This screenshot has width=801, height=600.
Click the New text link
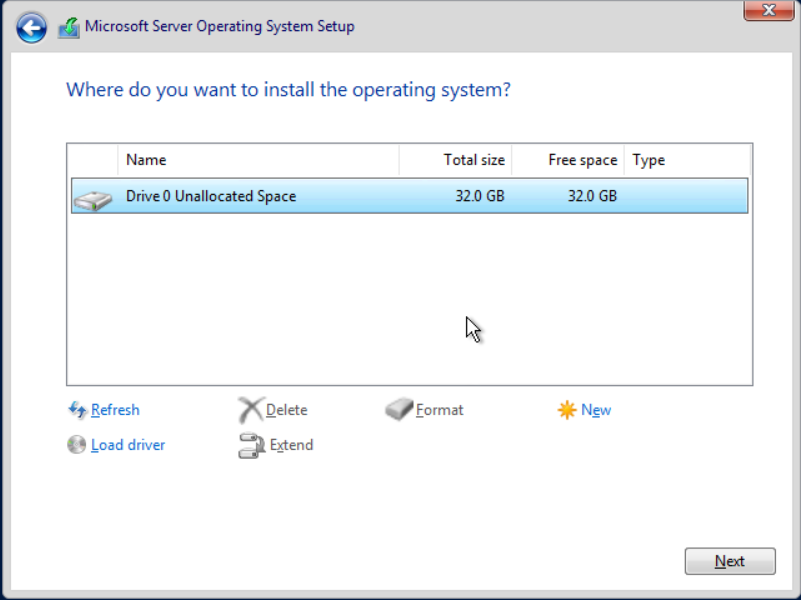click(596, 410)
